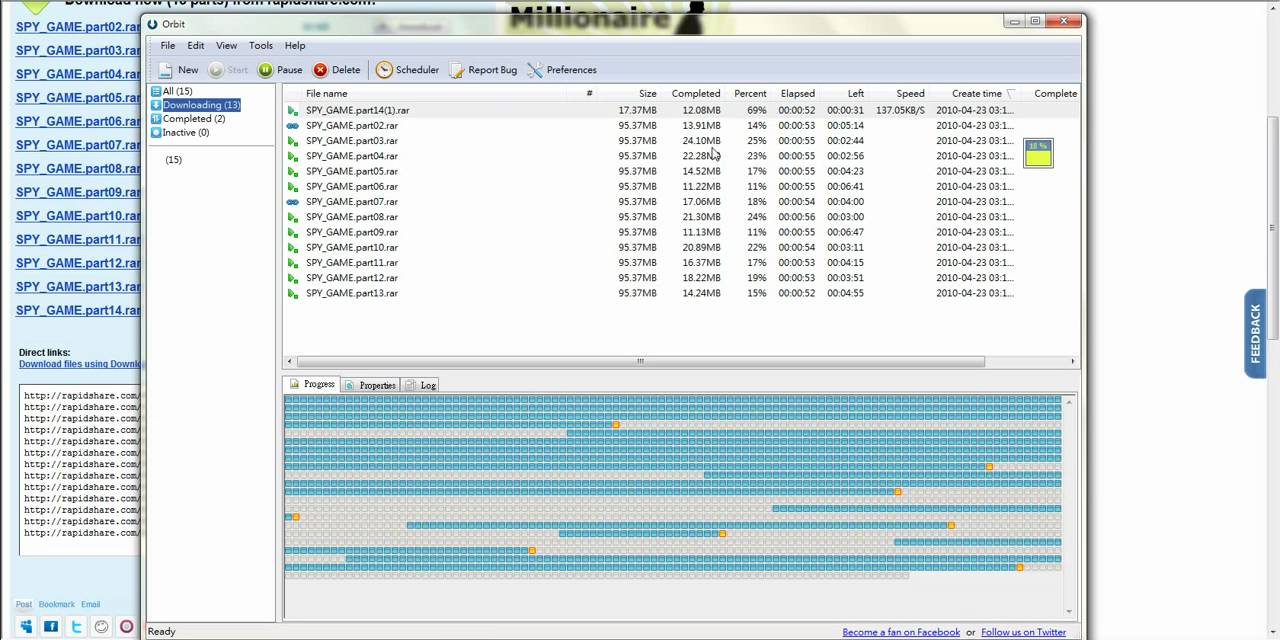1280x640 pixels.
Task: Toggle the Create time column sort
Action: [x=977, y=93]
